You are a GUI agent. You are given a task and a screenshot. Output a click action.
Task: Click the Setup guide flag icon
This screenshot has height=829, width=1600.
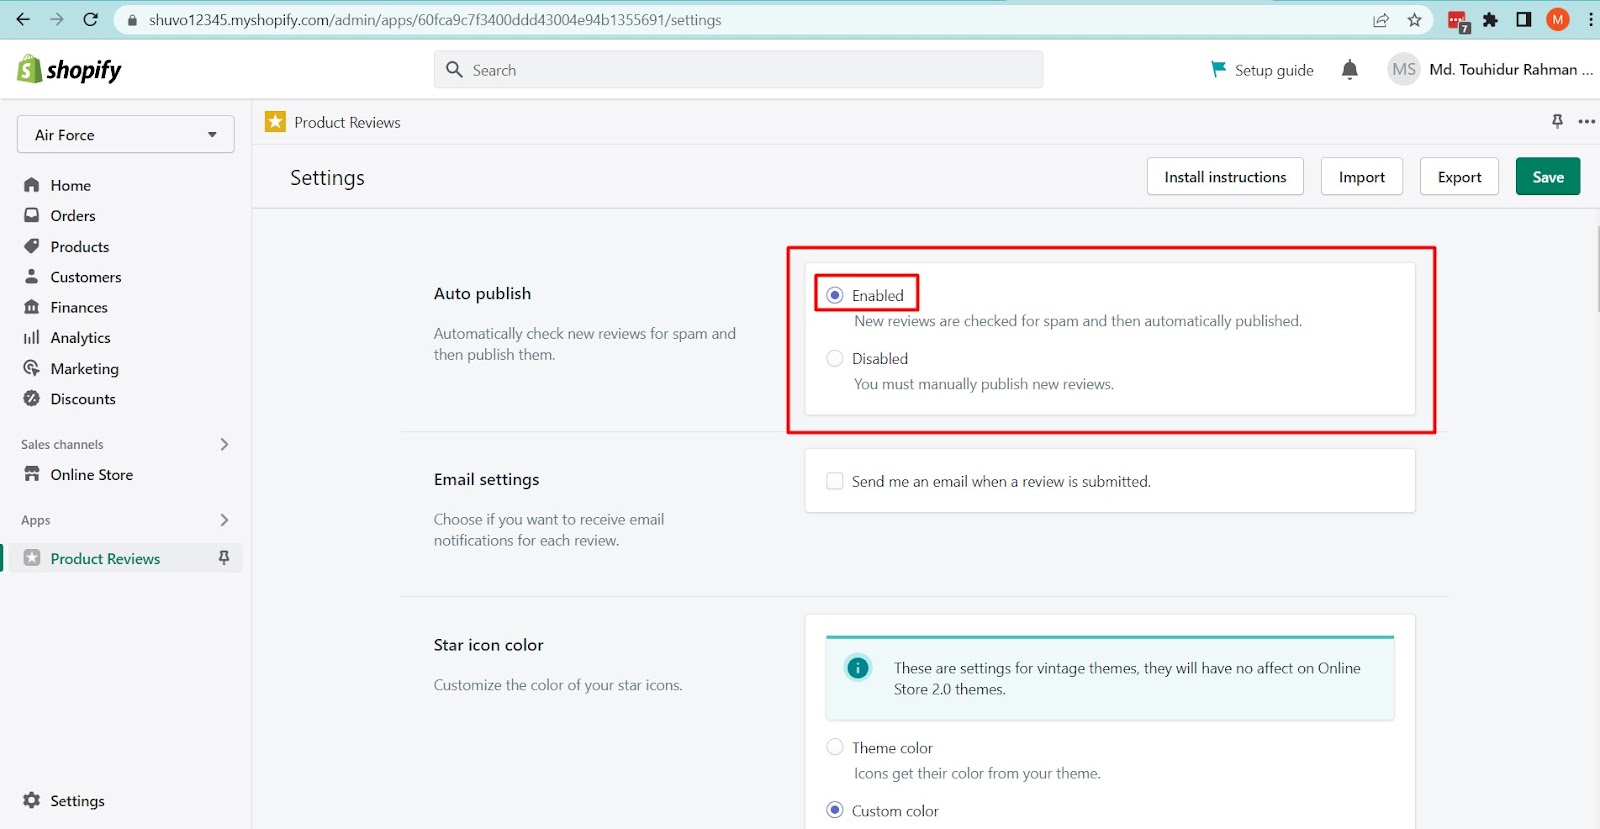1218,69
